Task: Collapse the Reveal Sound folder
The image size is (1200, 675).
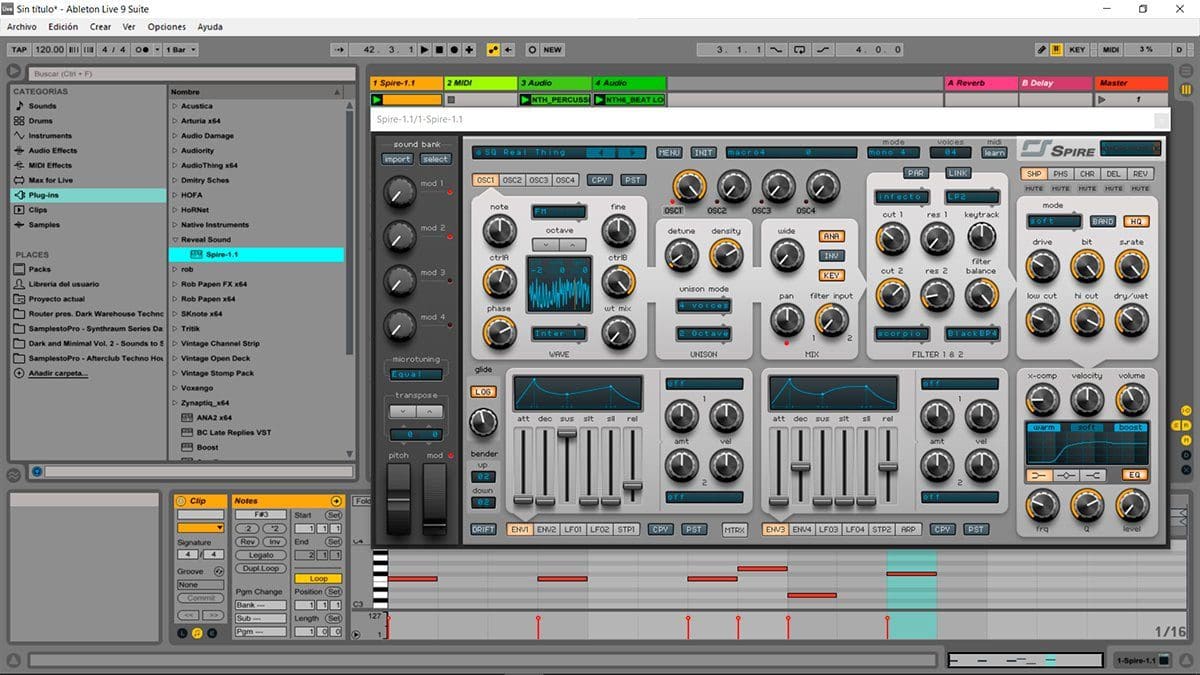Action: point(174,240)
